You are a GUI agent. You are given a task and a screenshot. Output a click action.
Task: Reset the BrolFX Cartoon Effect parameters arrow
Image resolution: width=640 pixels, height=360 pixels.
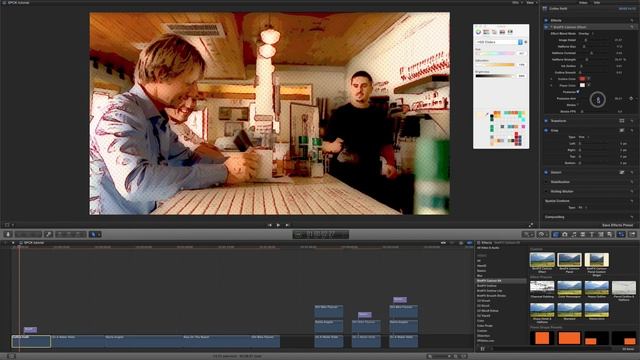[632, 27]
